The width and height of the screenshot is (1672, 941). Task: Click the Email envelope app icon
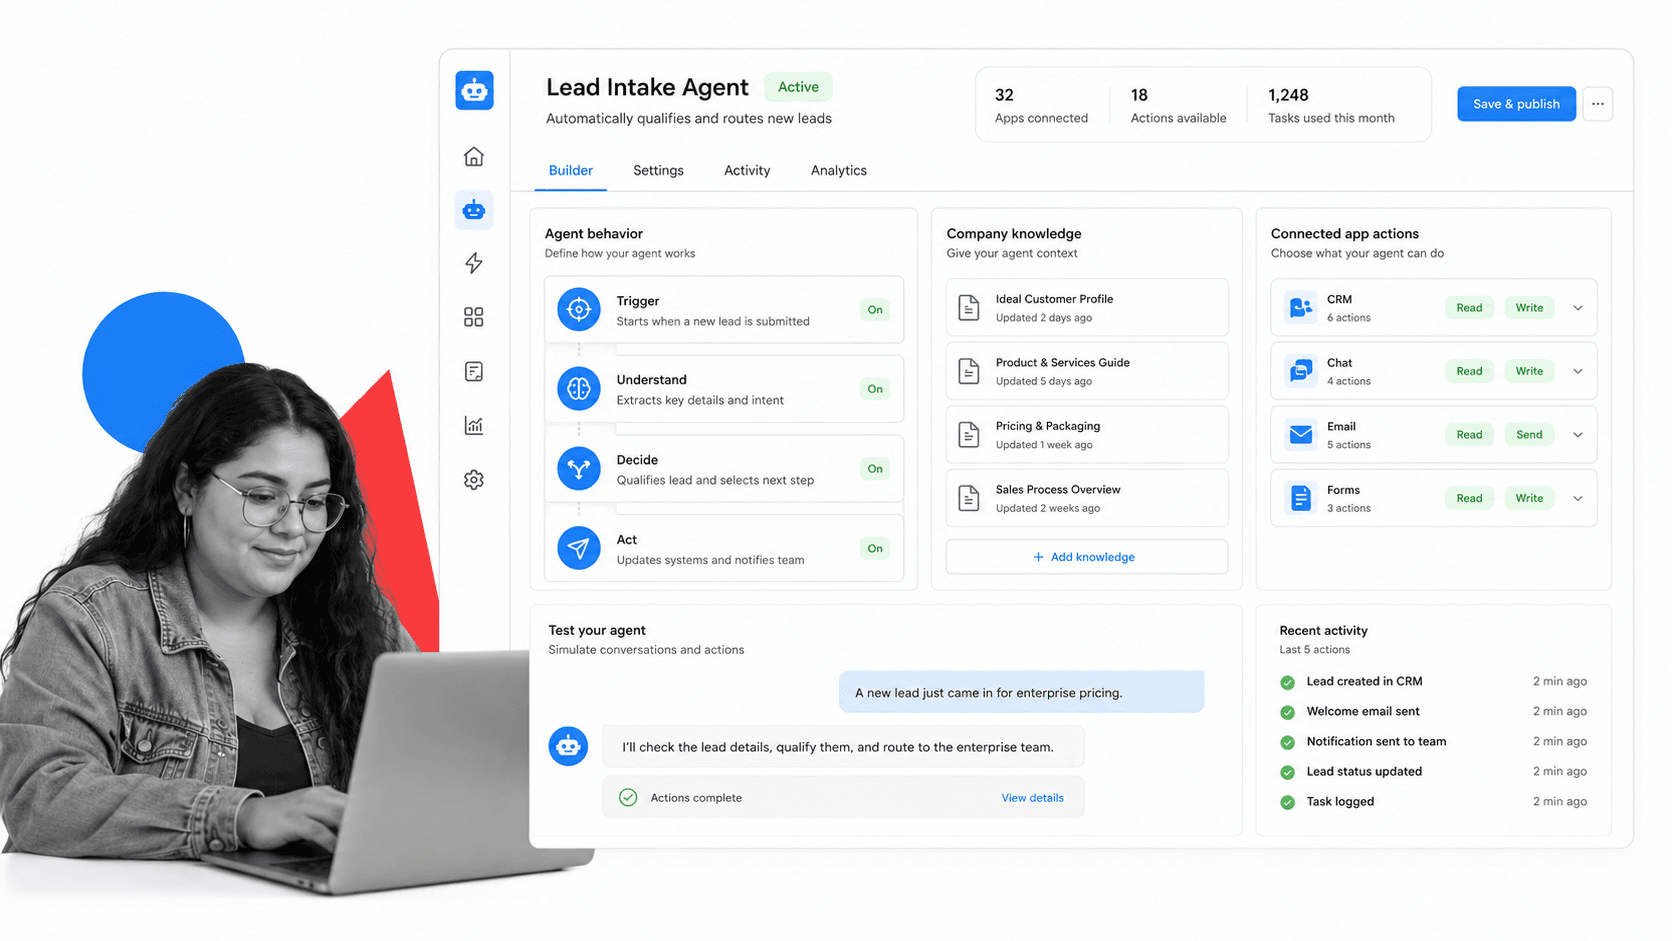[x=1301, y=434]
